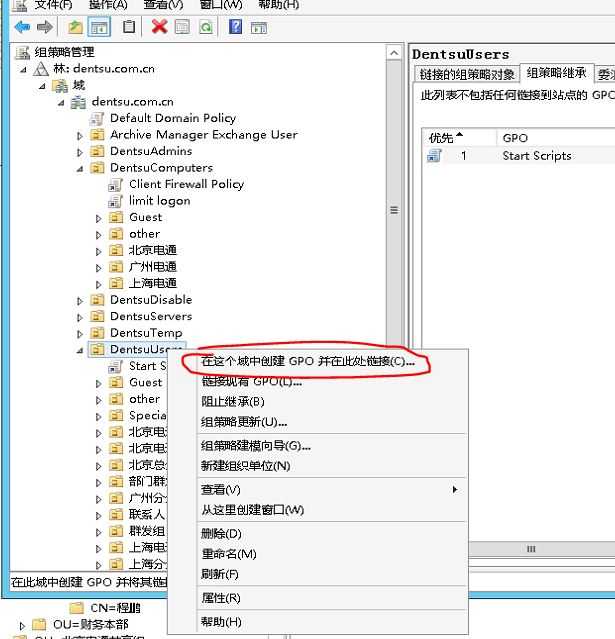Click the Client Firewall Policy GPO icon
Screen dimensions: 615x639
pyautogui.click(x=116, y=185)
